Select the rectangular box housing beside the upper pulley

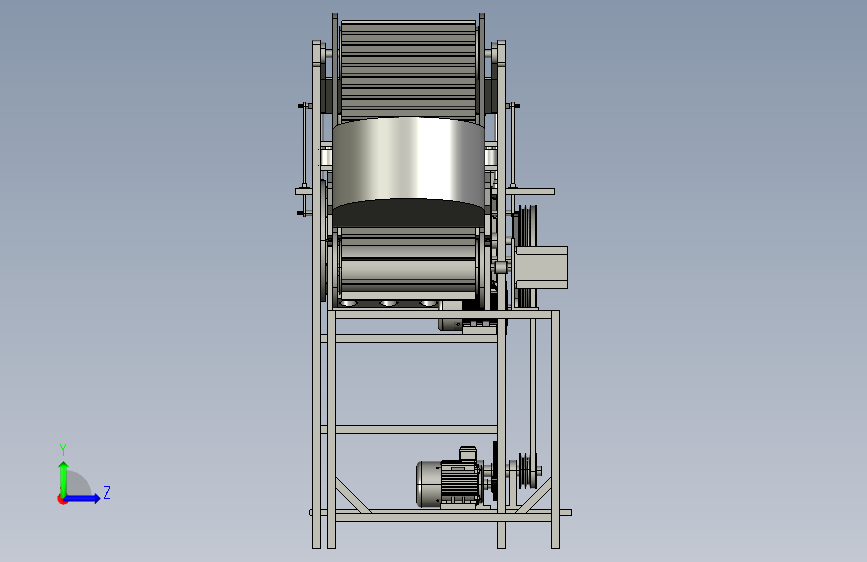pos(541,267)
